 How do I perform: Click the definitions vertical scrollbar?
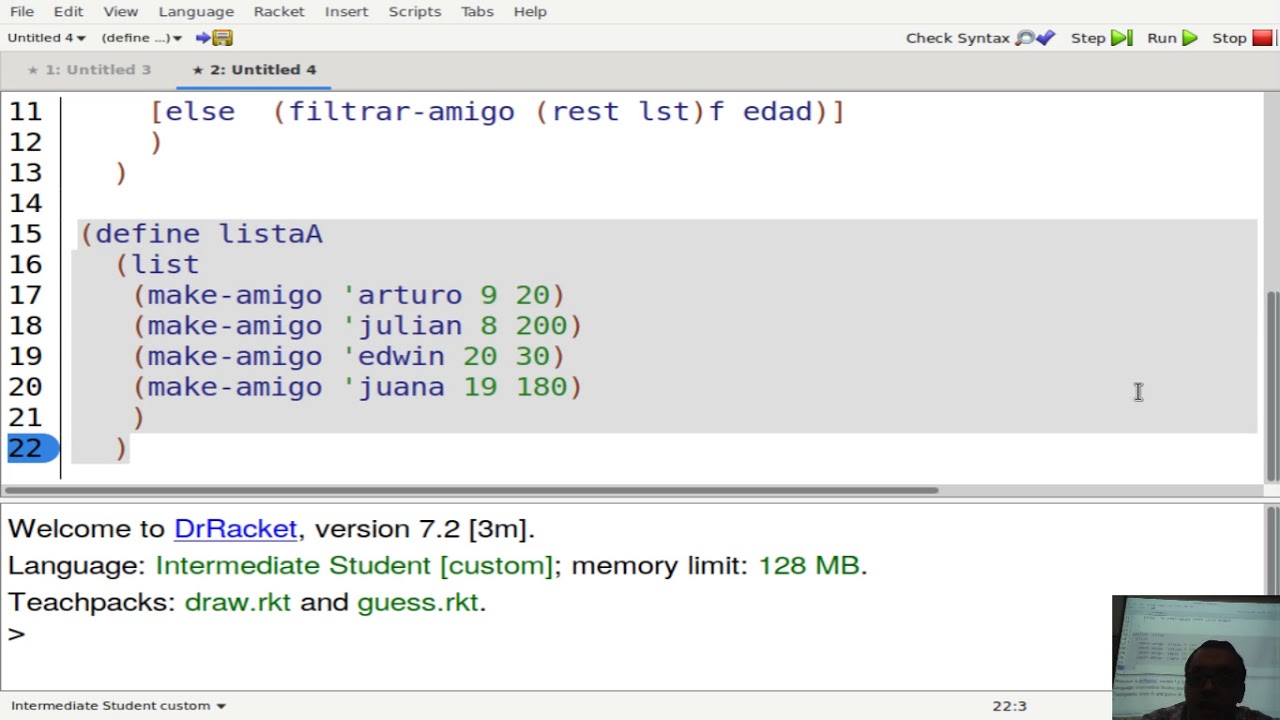(1271, 380)
